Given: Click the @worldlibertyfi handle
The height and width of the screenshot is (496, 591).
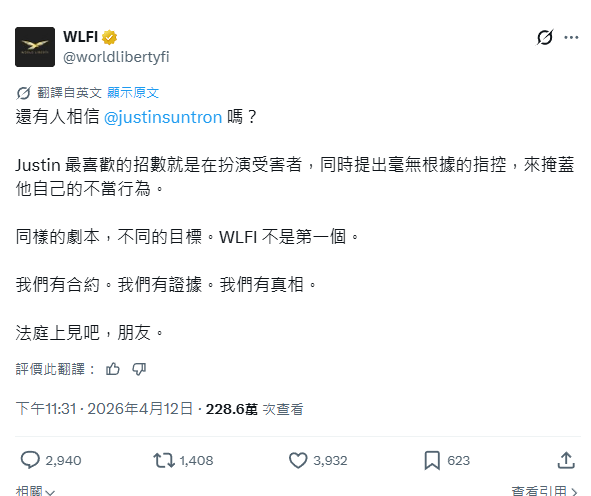Looking at the screenshot, I should (x=116, y=57).
